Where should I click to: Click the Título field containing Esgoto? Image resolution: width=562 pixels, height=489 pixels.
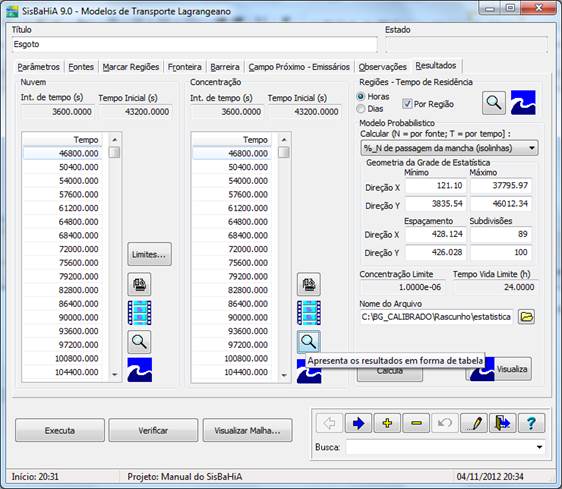coord(194,44)
